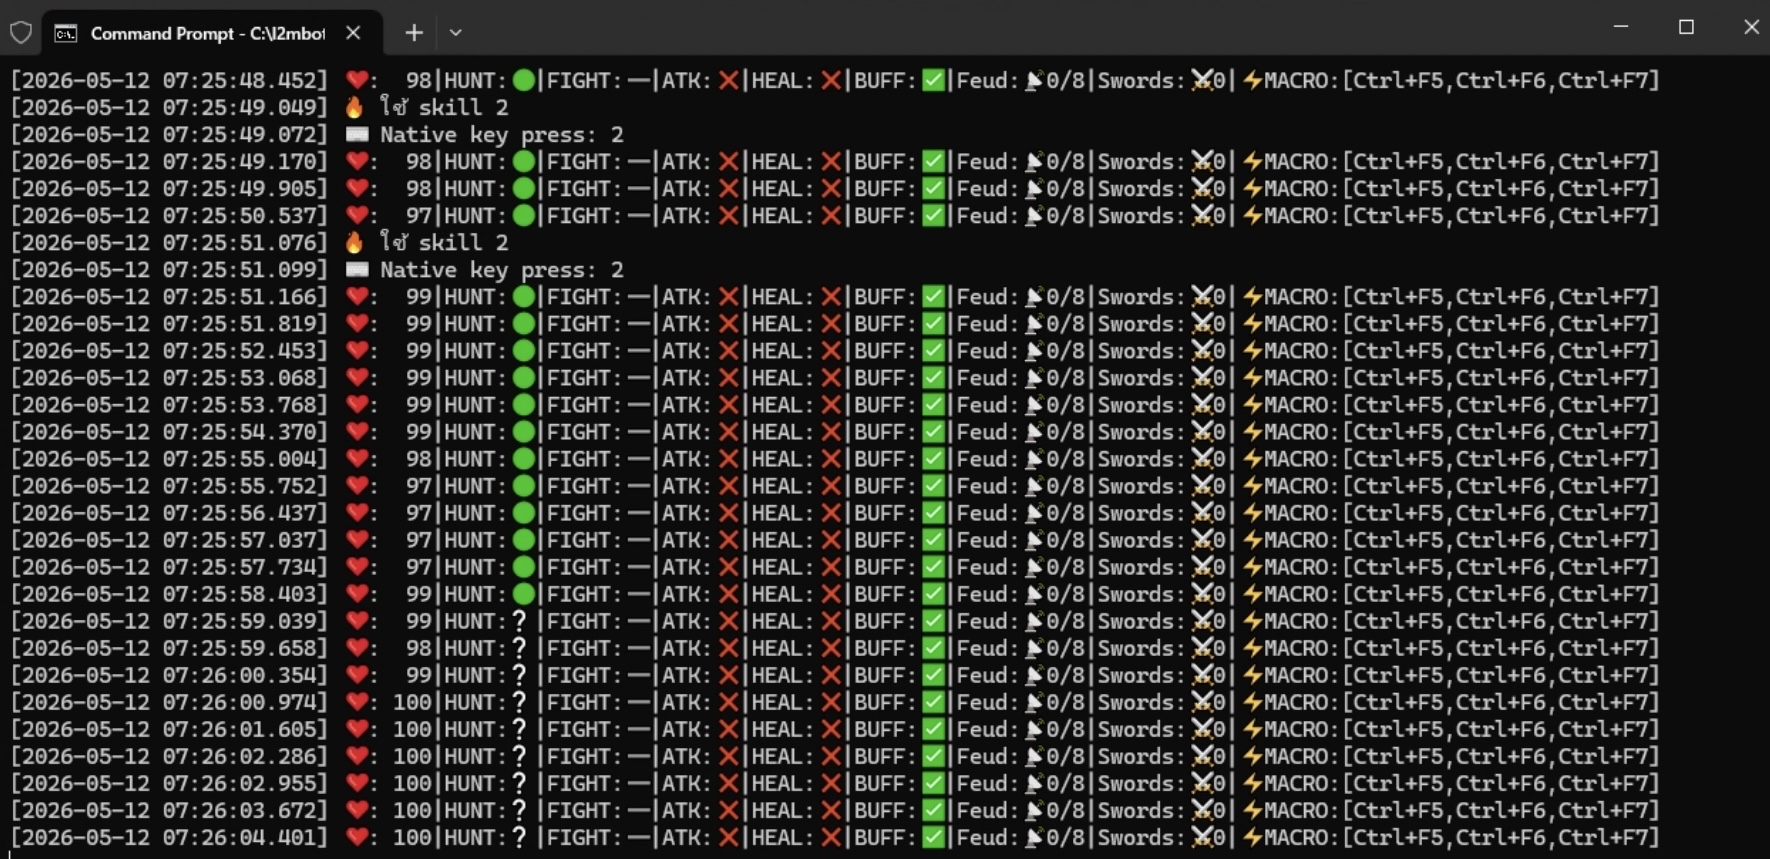Click the keyboard icon in the 07:25:51.099 line
This screenshot has width=1770, height=859.
point(357,269)
